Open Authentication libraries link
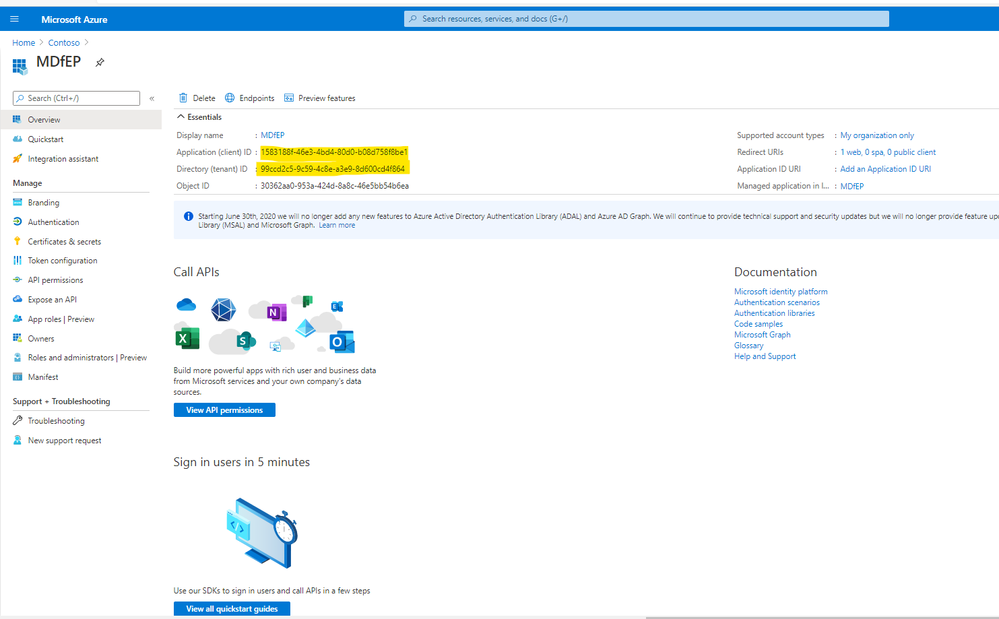Image resolution: width=999 pixels, height=619 pixels. (x=774, y=313)
